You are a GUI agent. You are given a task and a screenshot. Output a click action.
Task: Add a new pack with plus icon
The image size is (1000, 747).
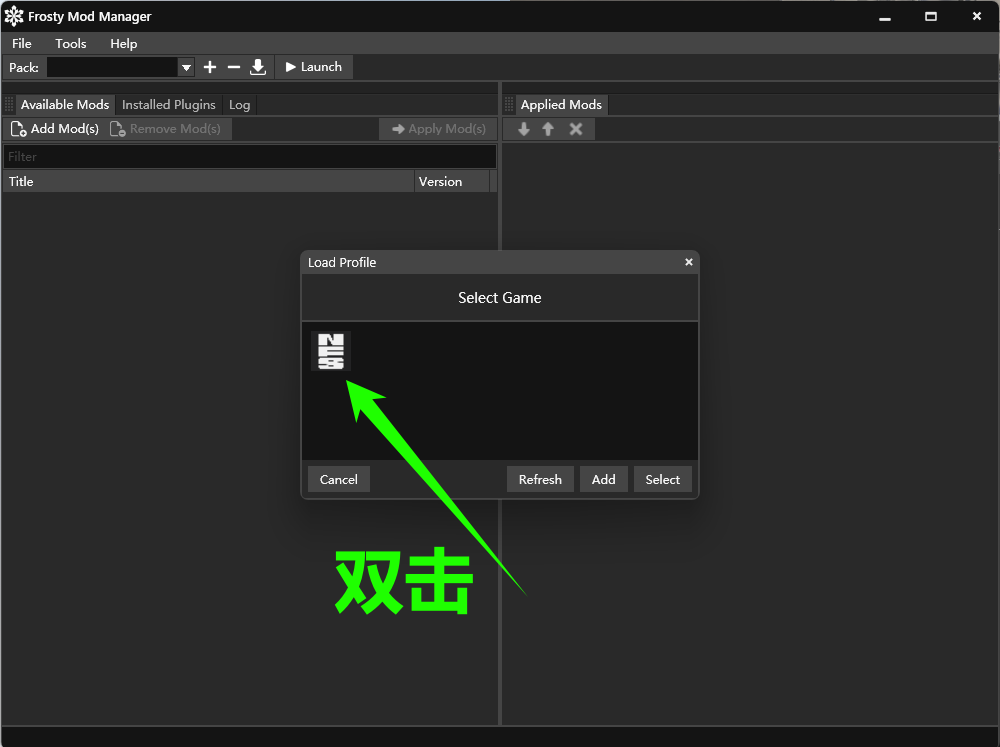[x=210, y=67]
